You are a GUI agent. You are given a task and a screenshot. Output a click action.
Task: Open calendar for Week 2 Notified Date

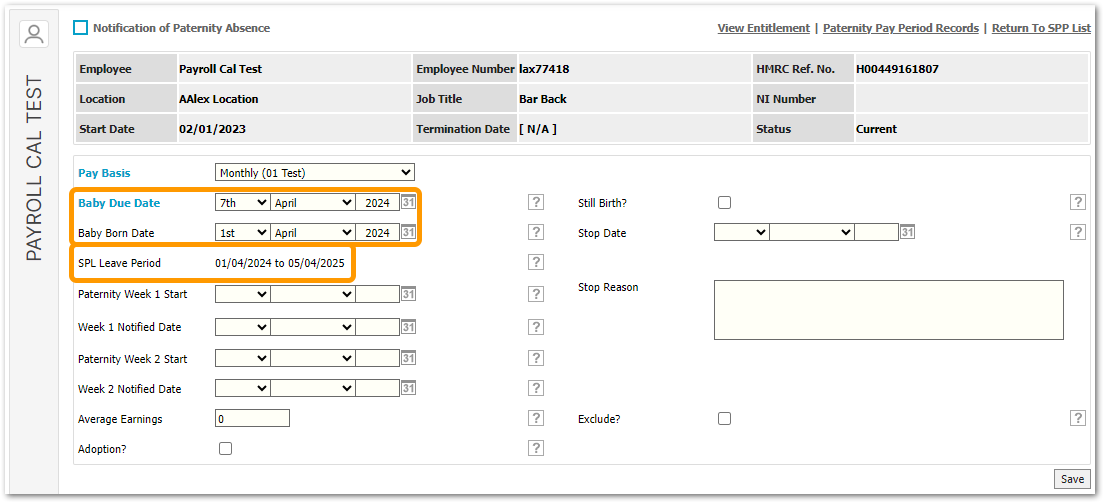pyautogui.click(x=408, y=389)
